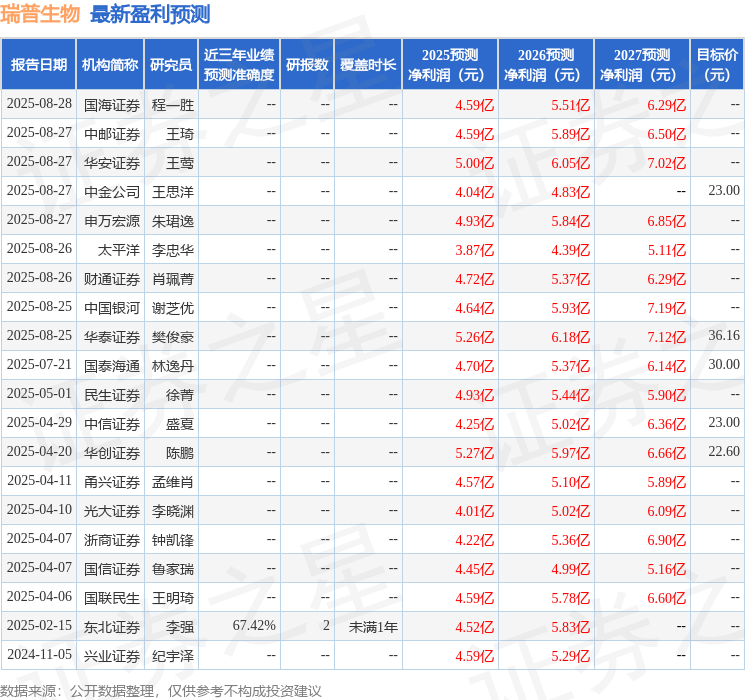The width and height of the screenshot is (745, 700).
Task: Click the 67.42% accuracy value
Action: (x=254, y=625)
